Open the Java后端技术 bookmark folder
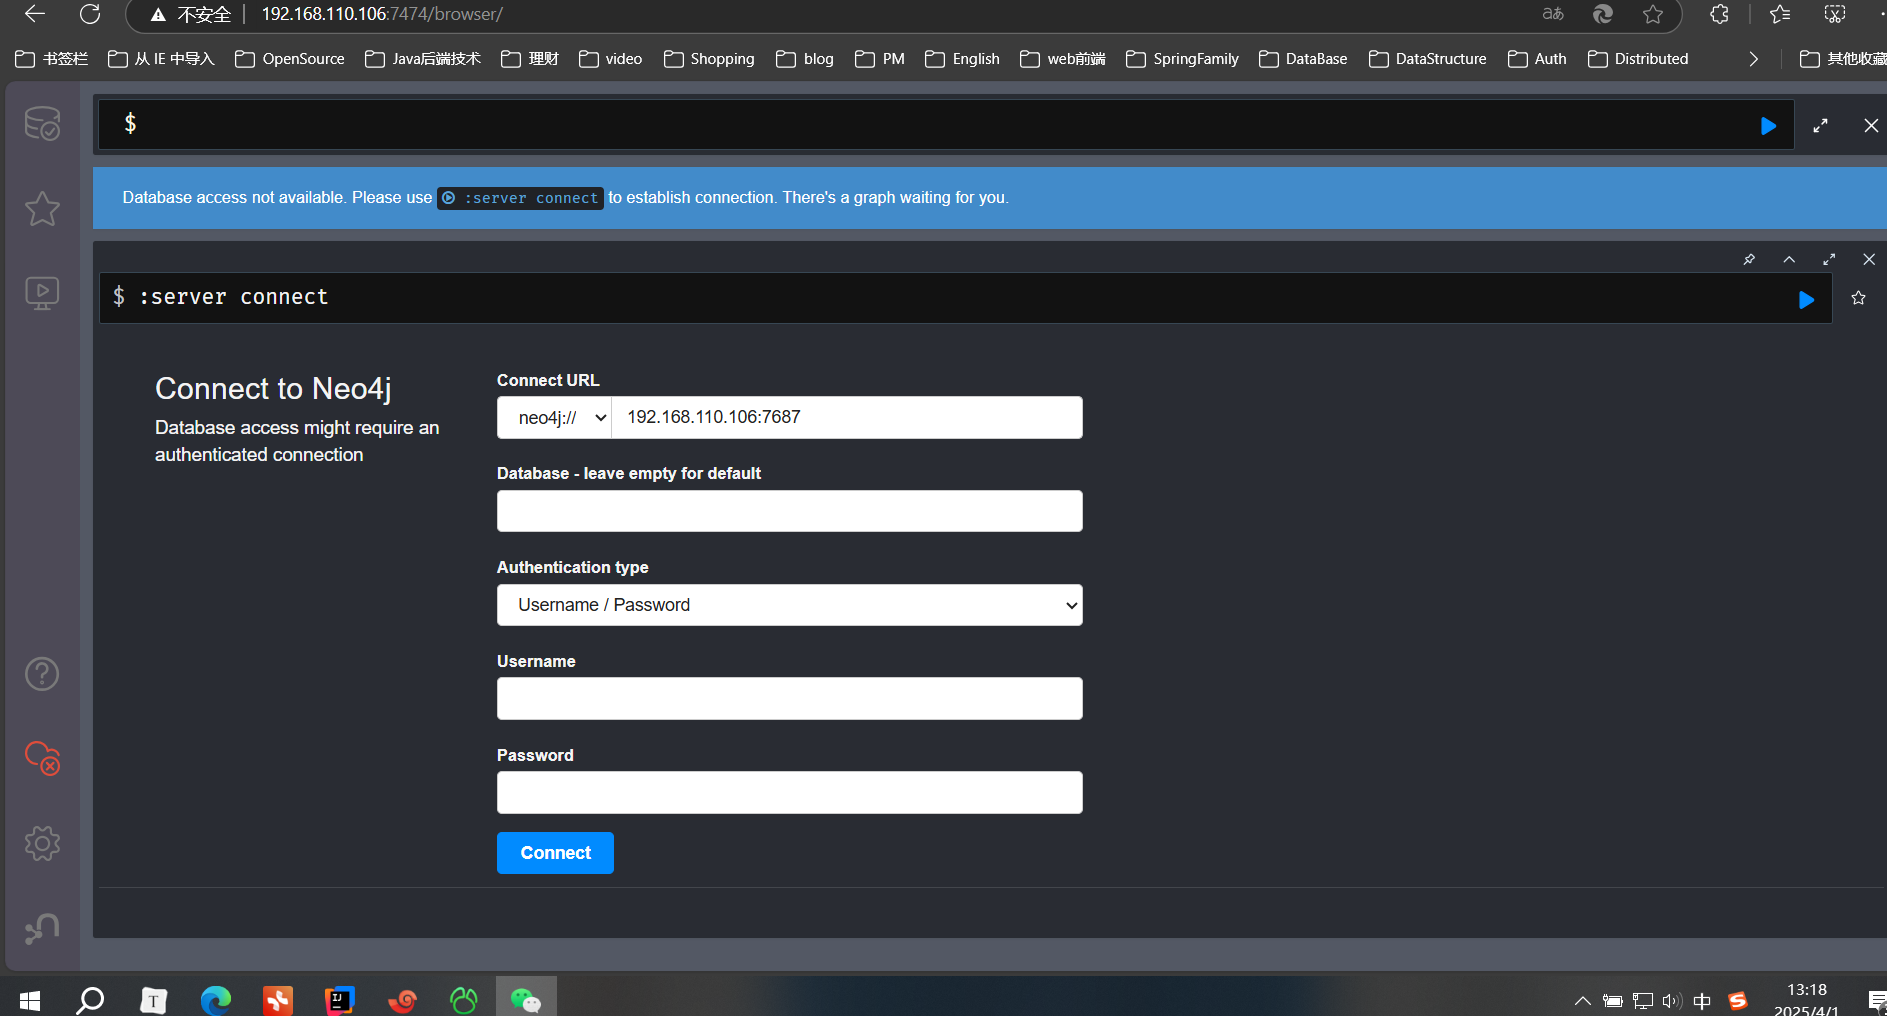The width and height of the screenshot is (1887, 1016). click(x=423, y=59)
